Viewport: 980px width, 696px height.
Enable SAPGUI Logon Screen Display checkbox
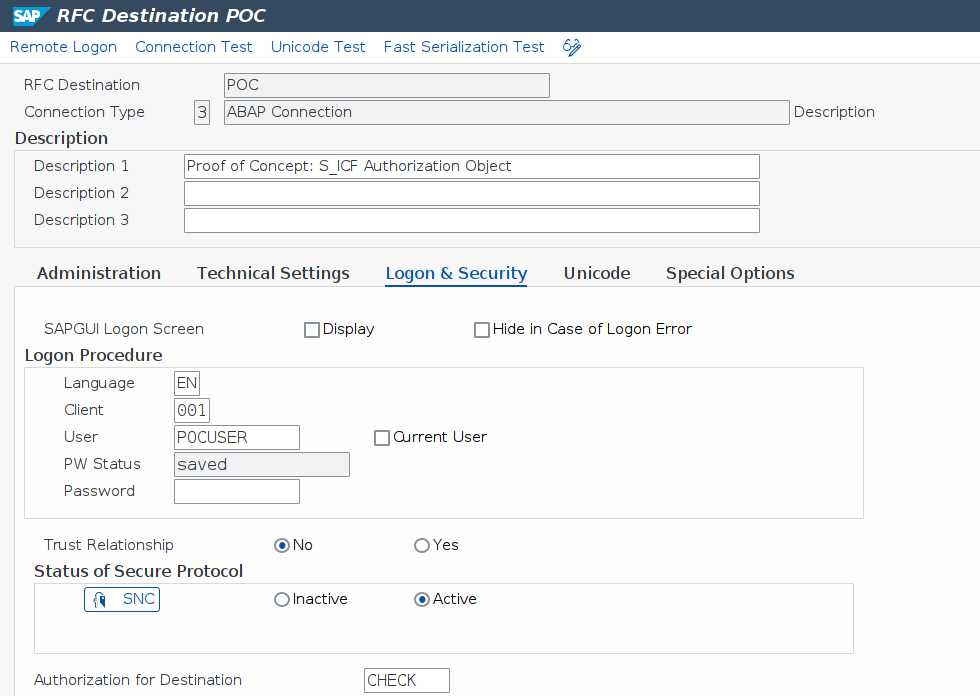(312, 330)
